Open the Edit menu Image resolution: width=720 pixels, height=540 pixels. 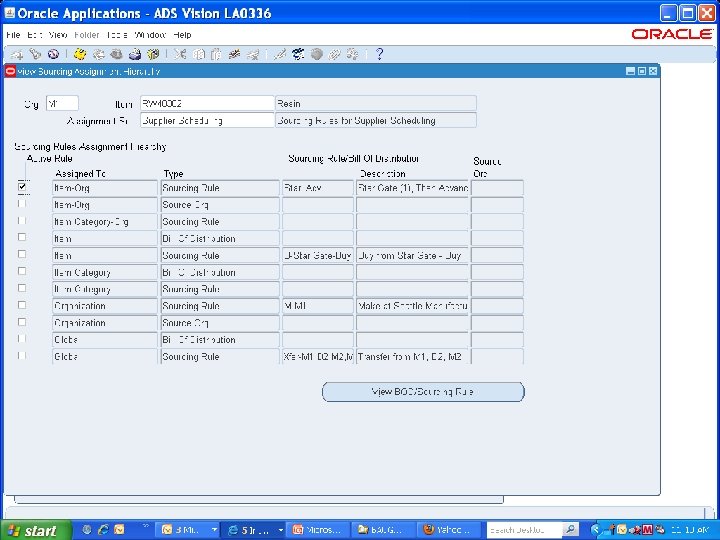(35, 35)
